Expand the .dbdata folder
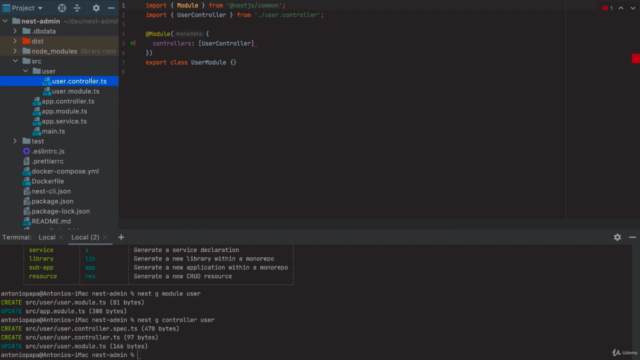The height and width of the screenshot is (360, 640). pyautogui.click(x=15, y=31)
